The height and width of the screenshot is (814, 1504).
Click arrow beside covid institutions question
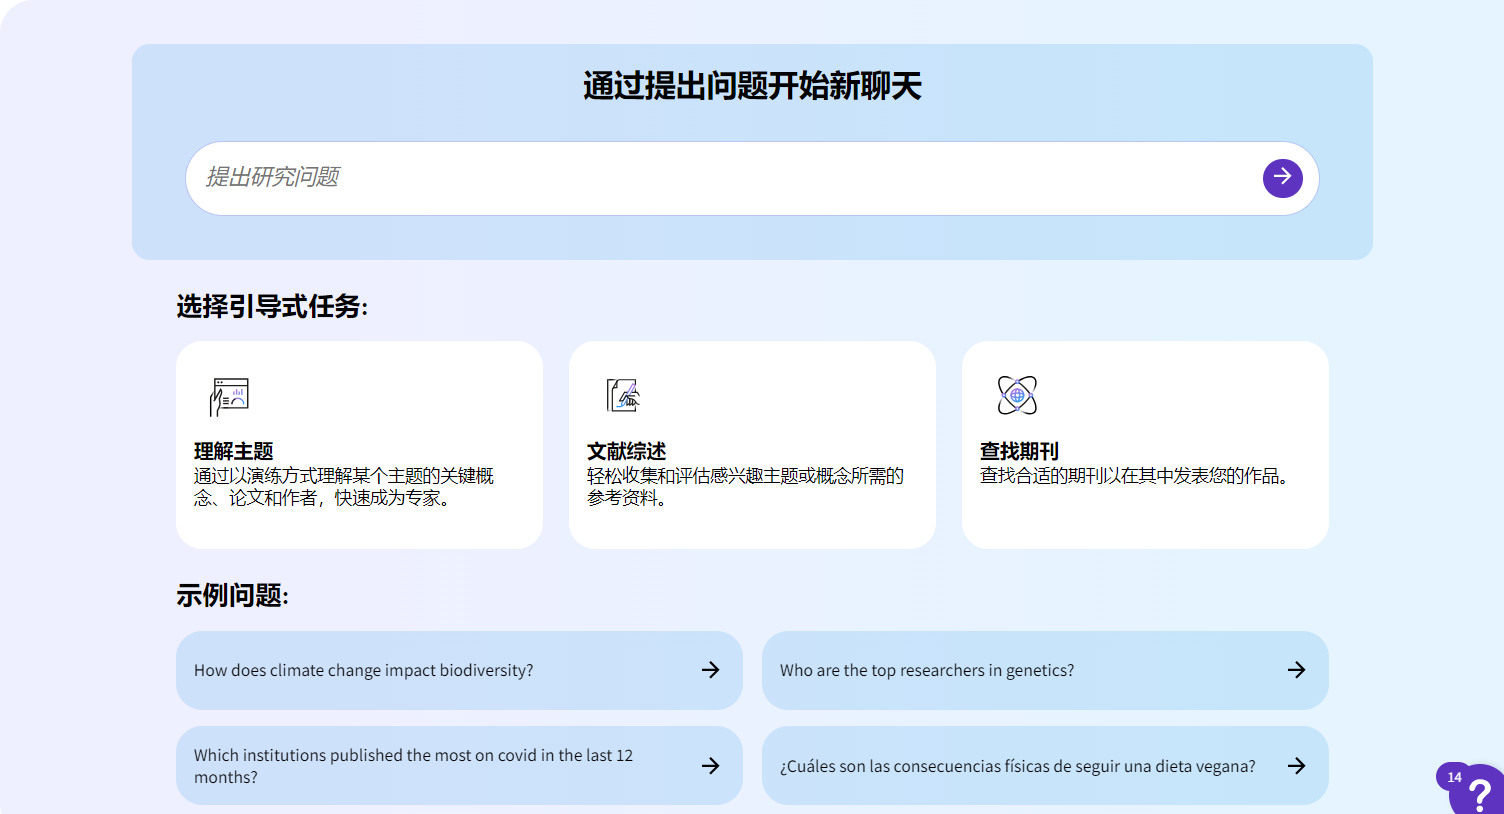coord(710,766)
